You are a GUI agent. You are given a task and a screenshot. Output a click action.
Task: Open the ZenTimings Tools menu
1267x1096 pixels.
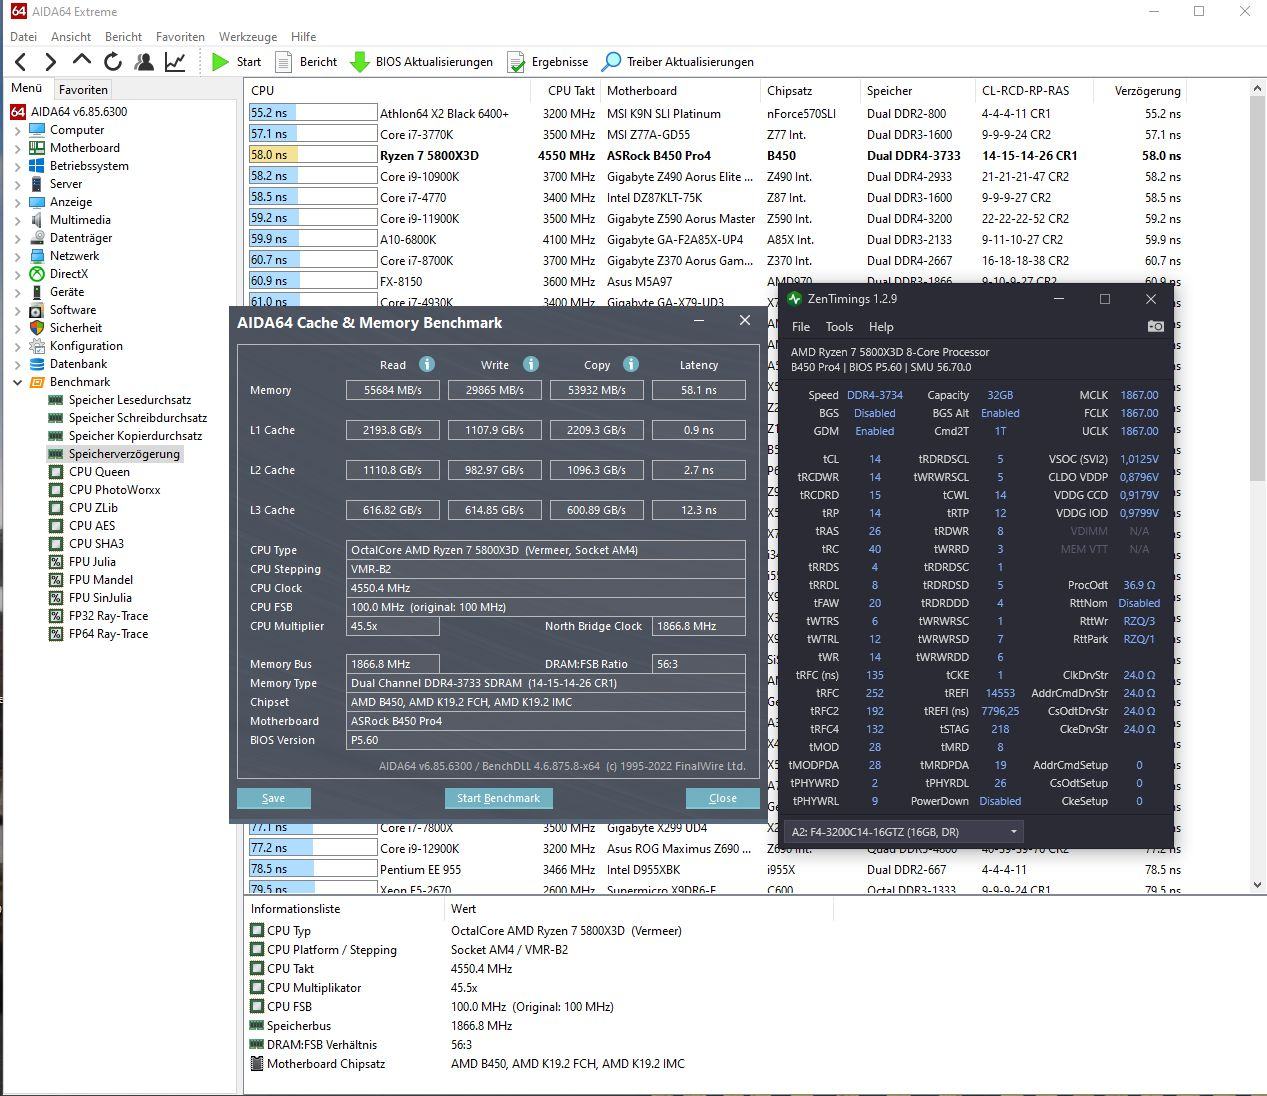coord(839,327)
